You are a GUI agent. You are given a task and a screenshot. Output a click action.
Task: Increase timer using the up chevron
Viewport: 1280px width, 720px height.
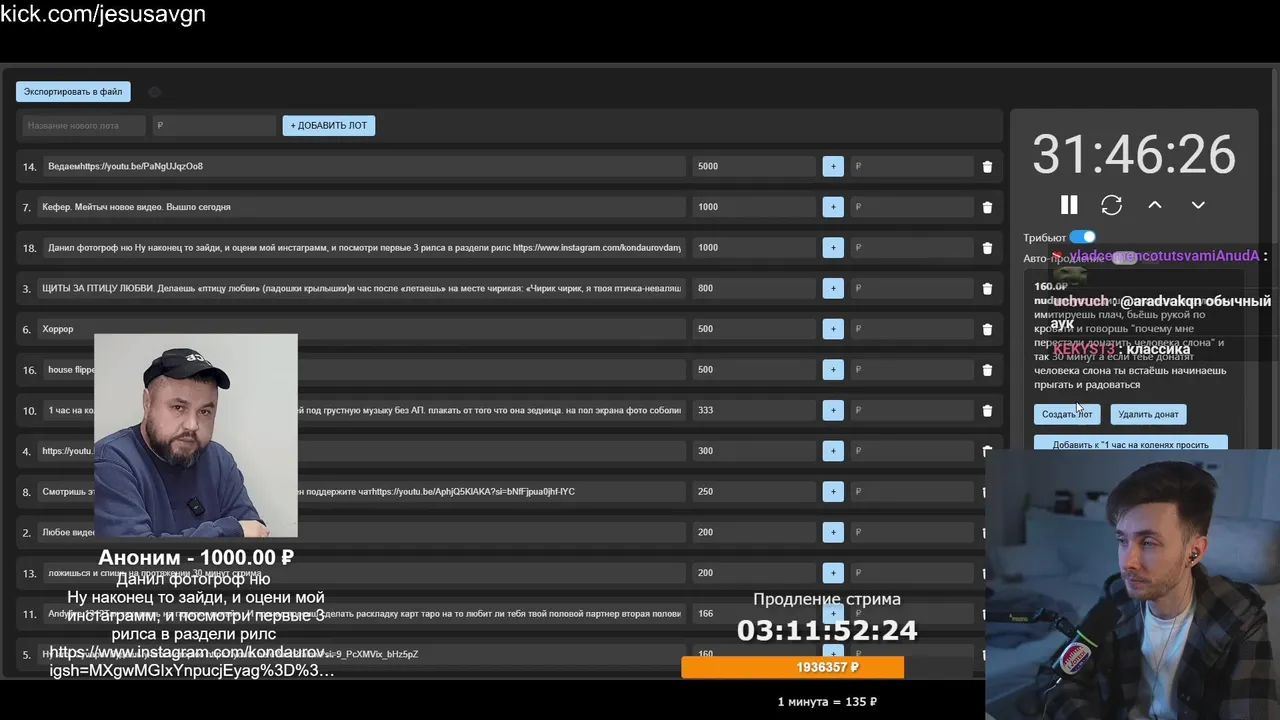(1155, 205)
